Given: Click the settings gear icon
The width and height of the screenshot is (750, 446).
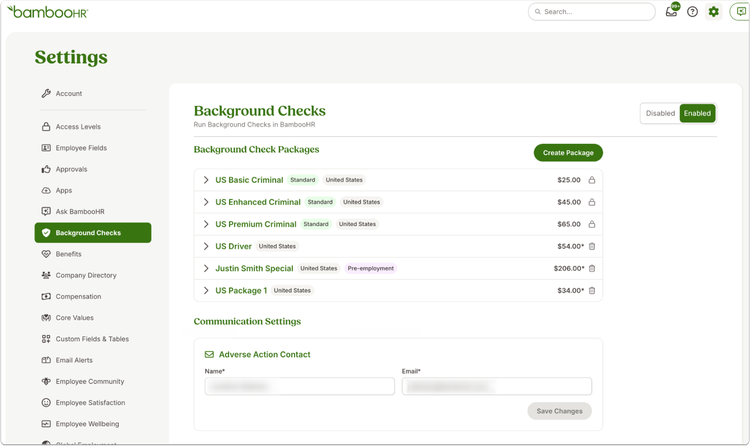Looking at the screenshot, I should 713,11.
